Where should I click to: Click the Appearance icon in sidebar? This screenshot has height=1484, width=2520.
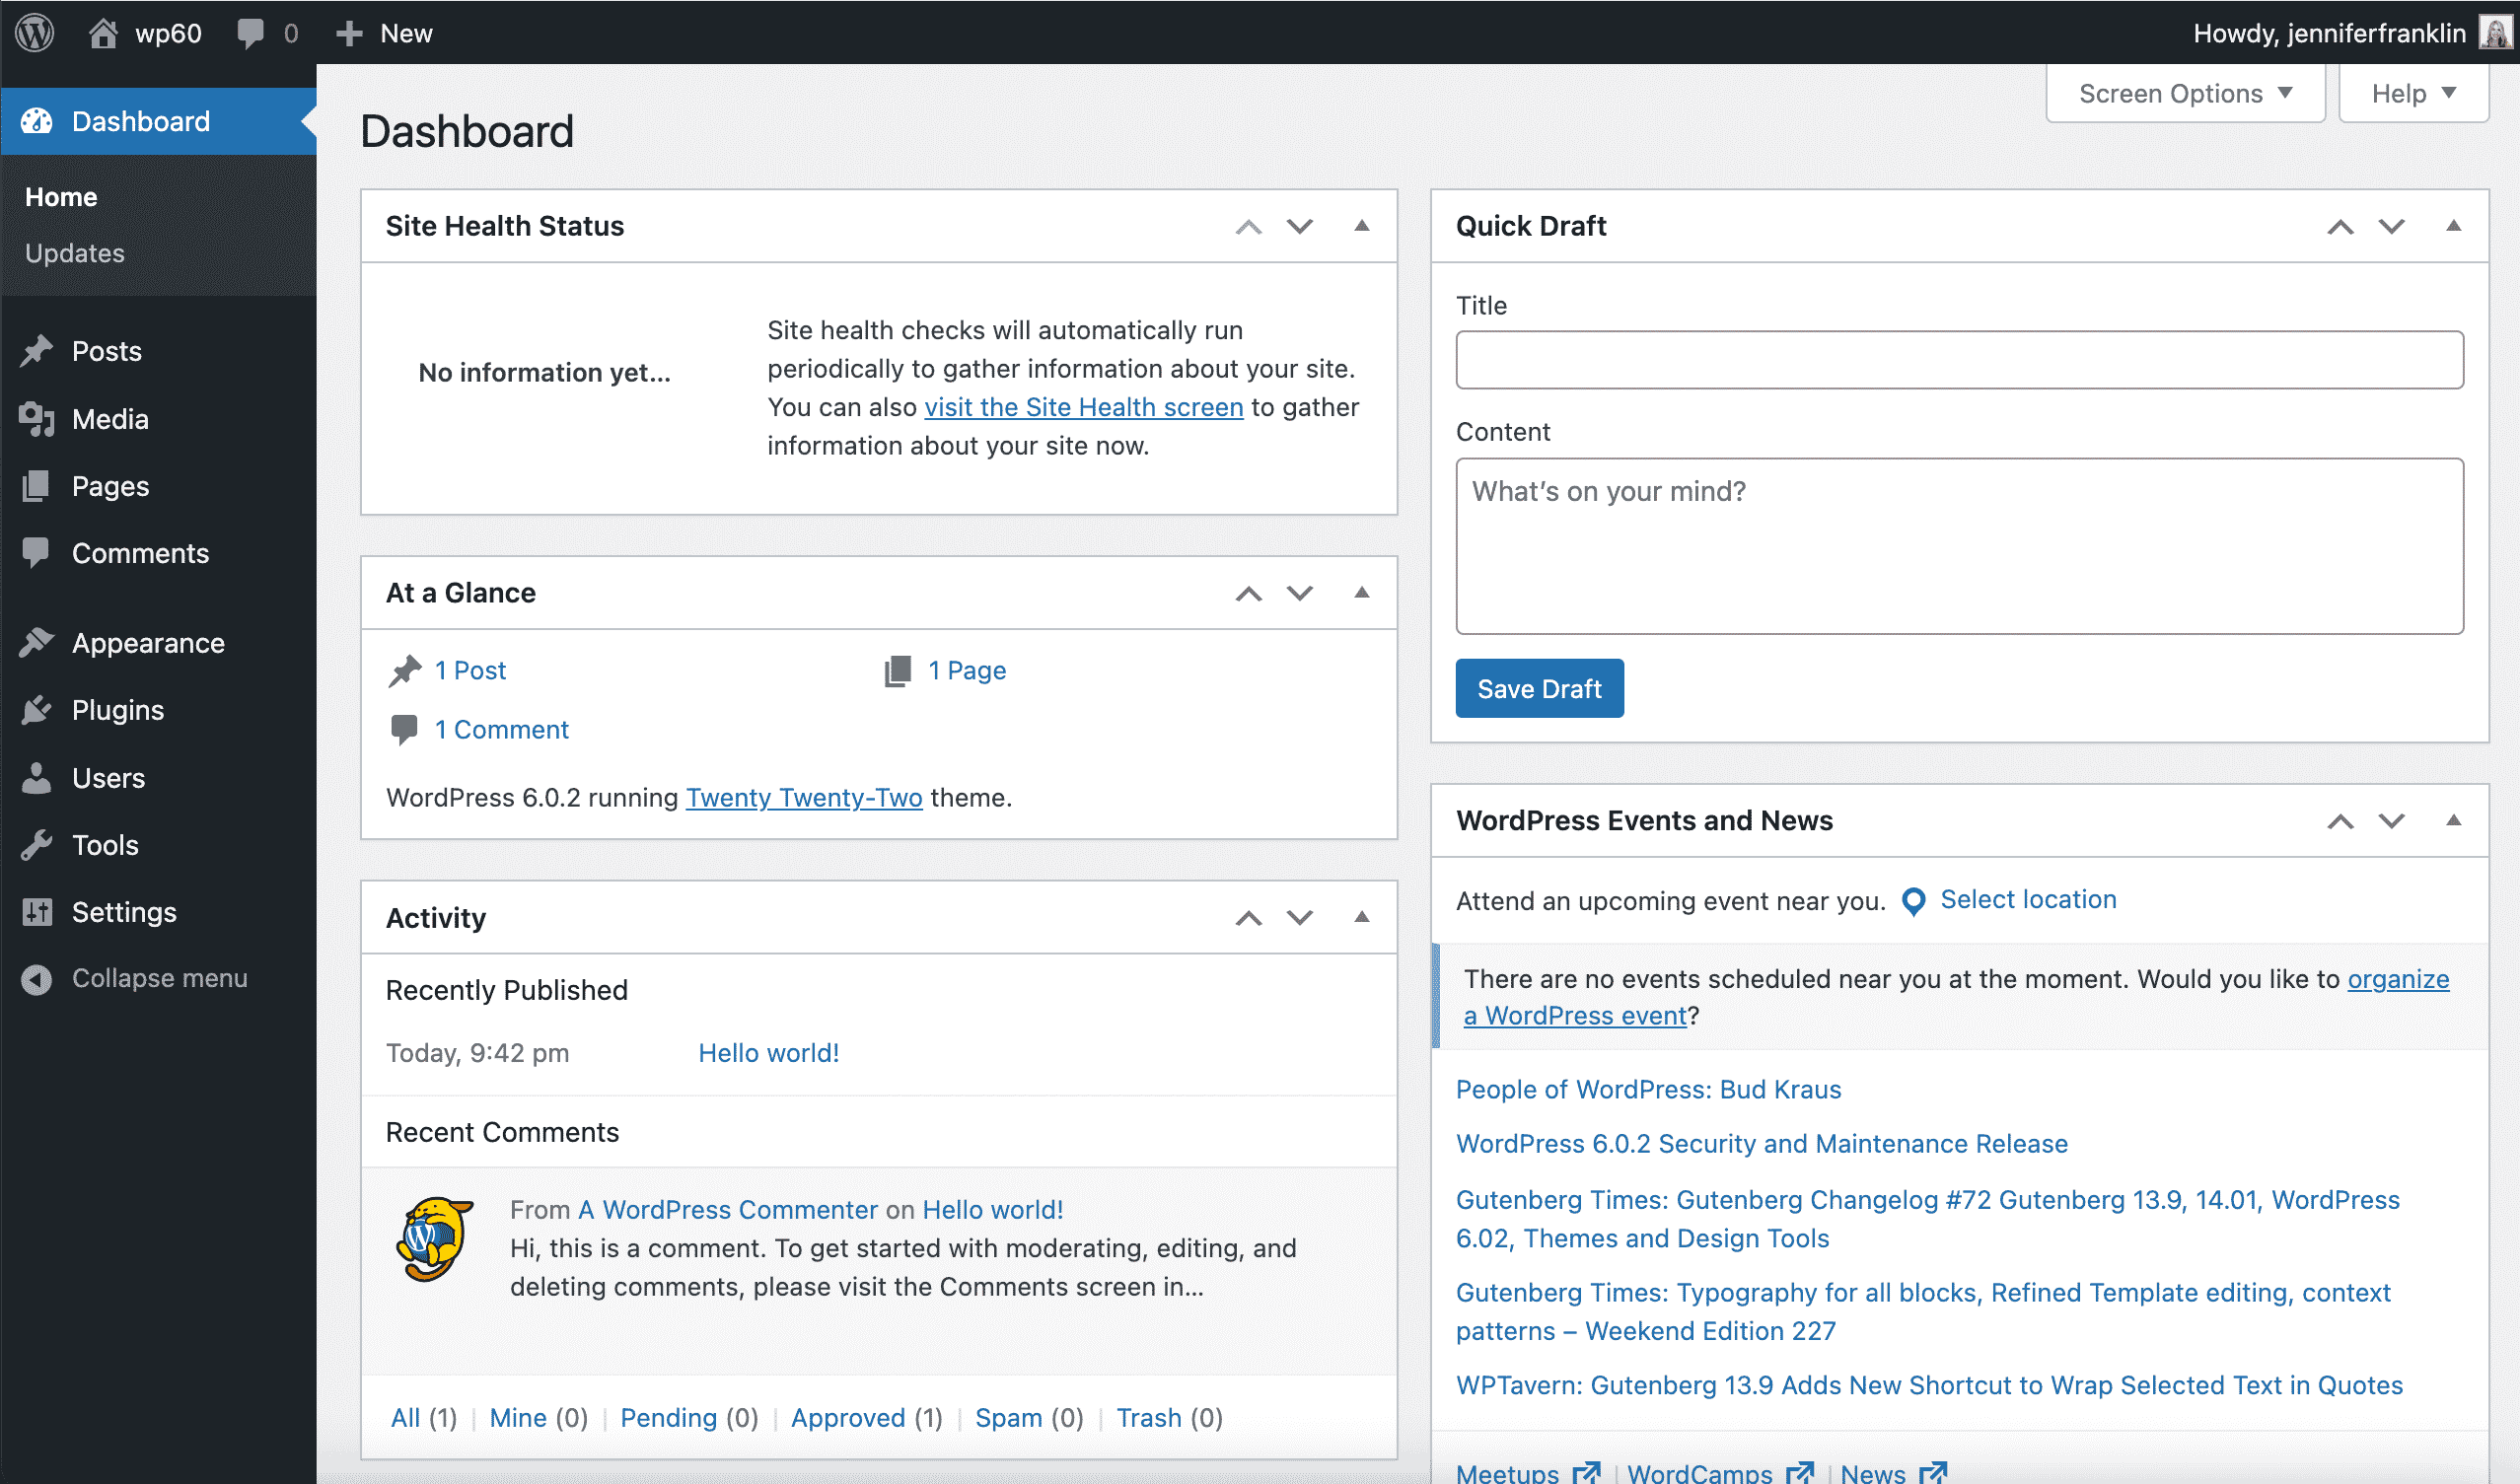[37, 641]
